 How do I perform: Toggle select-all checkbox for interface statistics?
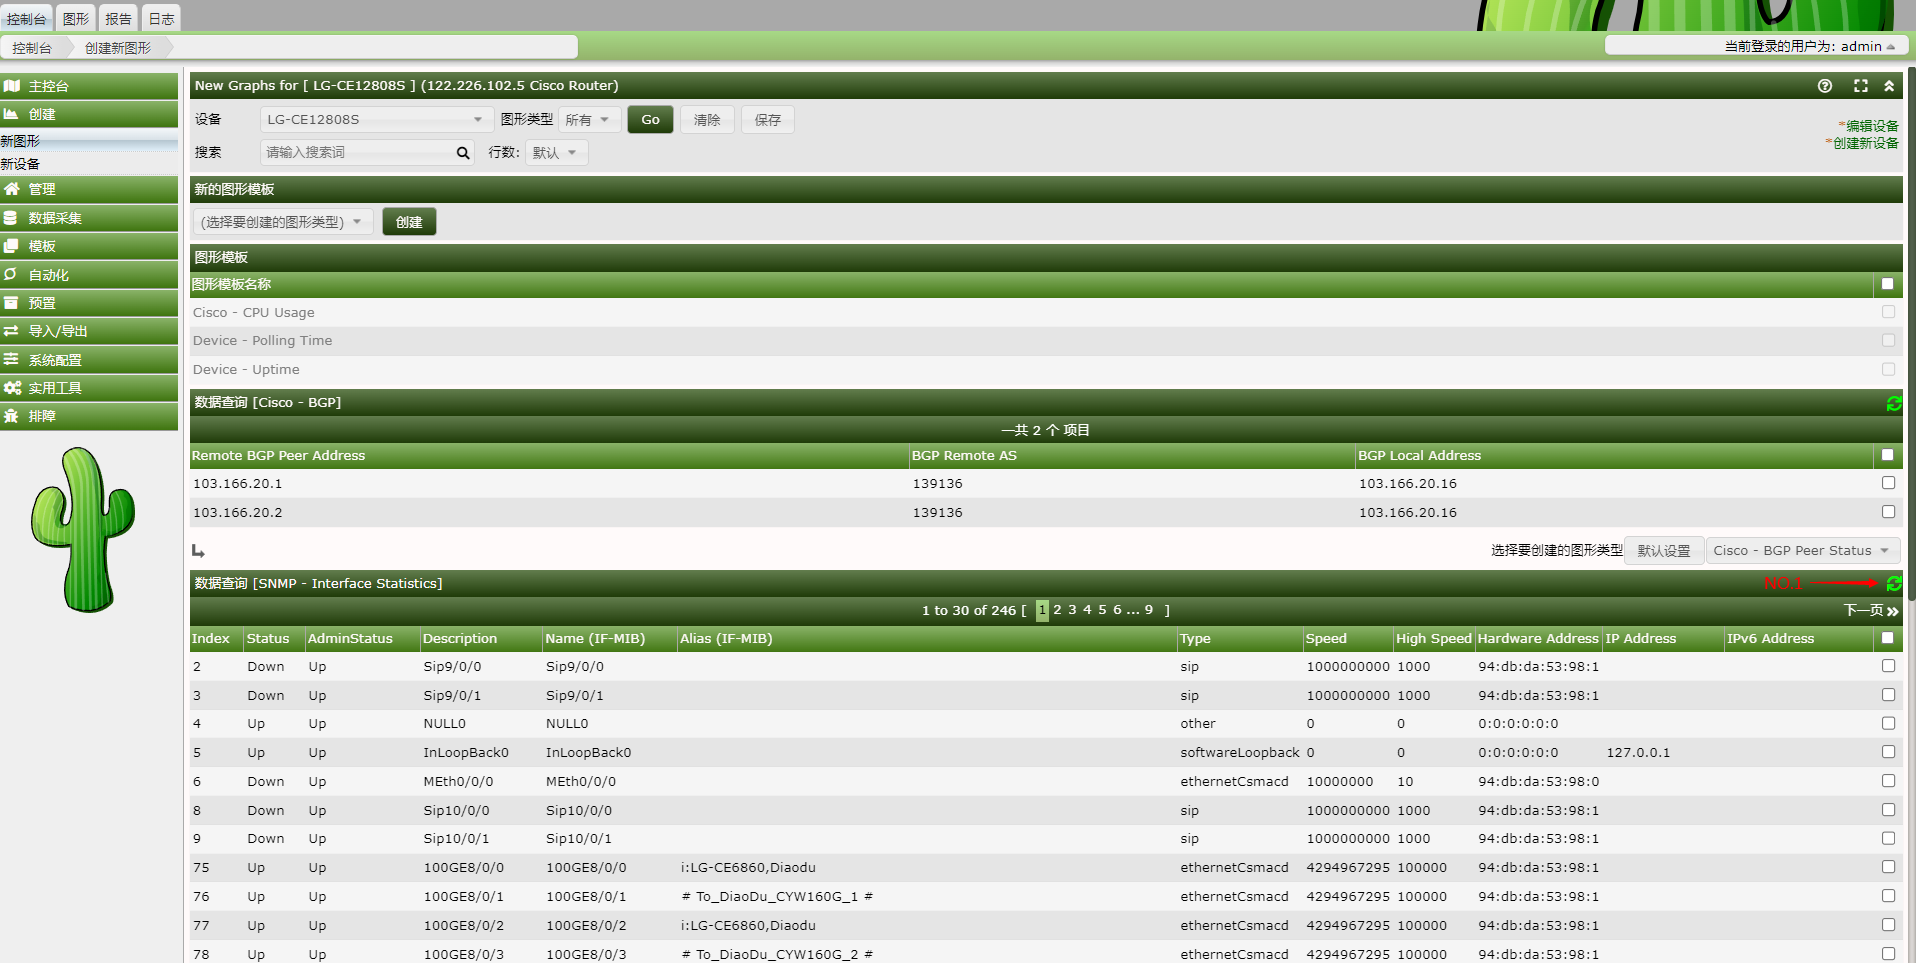pyautogui.click(x=1888, y=638)
